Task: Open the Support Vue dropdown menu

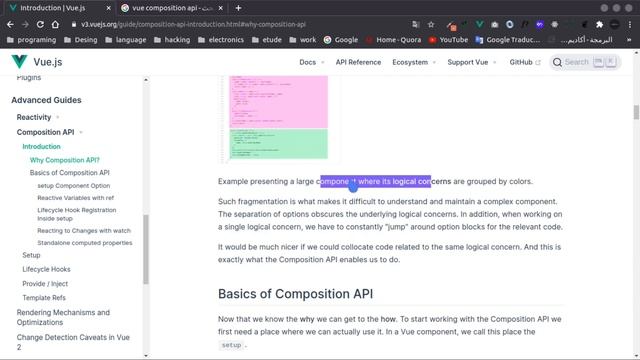Action: [x=471, y=62]
